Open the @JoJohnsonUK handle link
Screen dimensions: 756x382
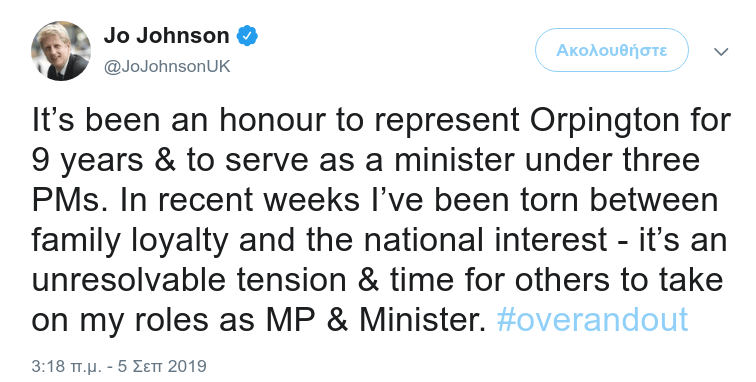point(167,66)
